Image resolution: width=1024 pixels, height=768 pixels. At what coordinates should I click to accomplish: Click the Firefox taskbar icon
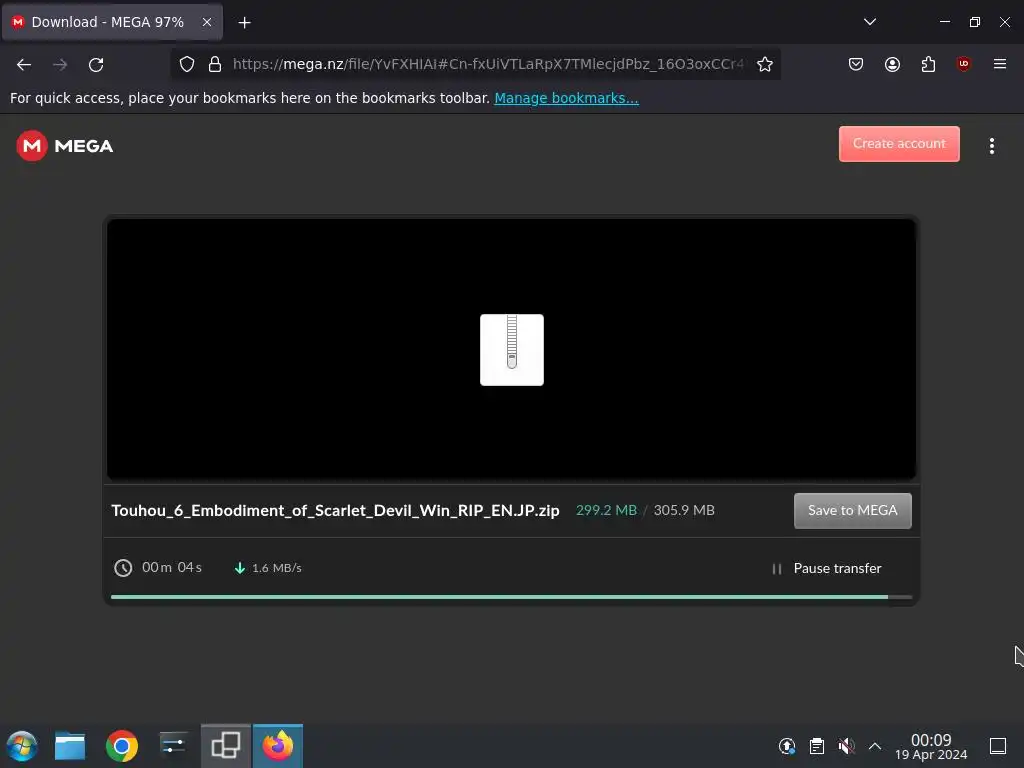(278, 745)
